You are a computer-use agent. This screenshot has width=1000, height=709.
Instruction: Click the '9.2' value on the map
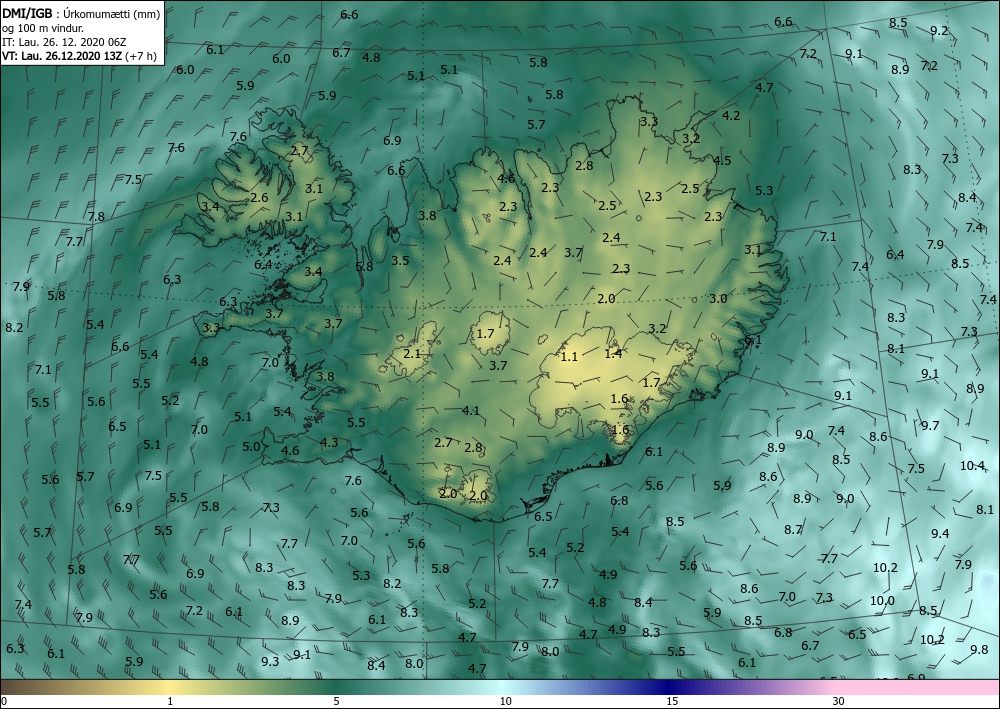pyautogui.click(x=939, y=31)
